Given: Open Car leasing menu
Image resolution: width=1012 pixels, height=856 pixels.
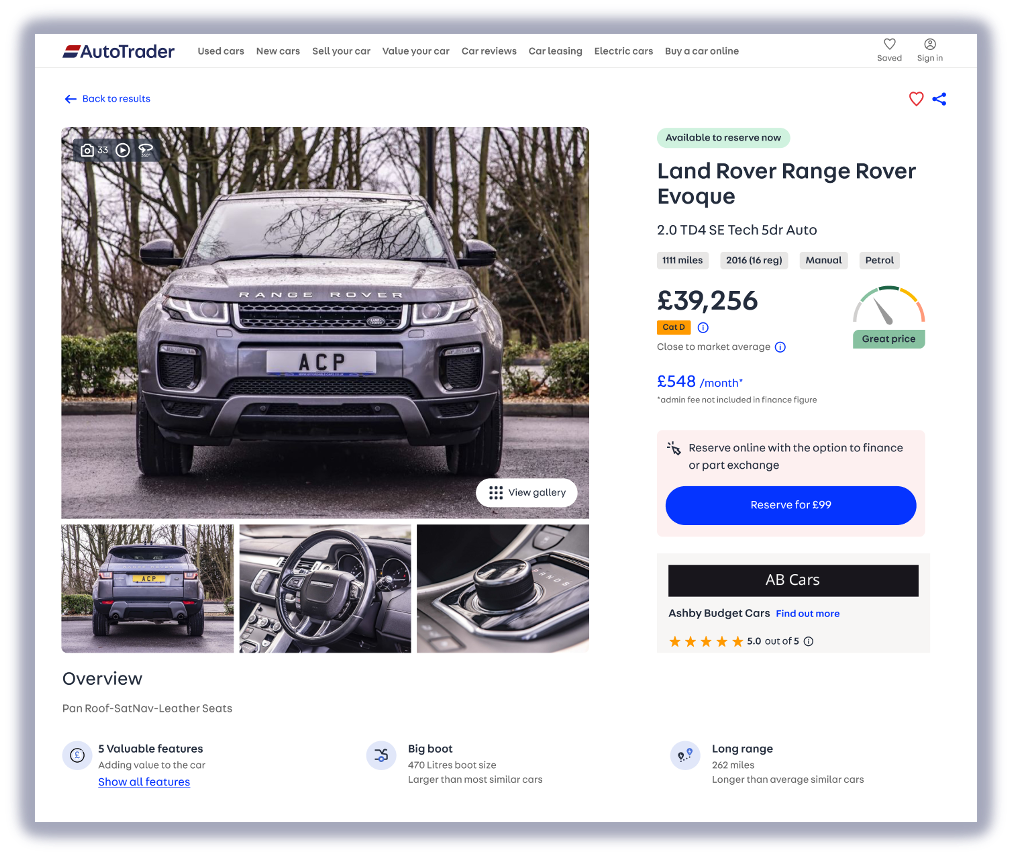Looking at the screenshot, I should point(555,51).
